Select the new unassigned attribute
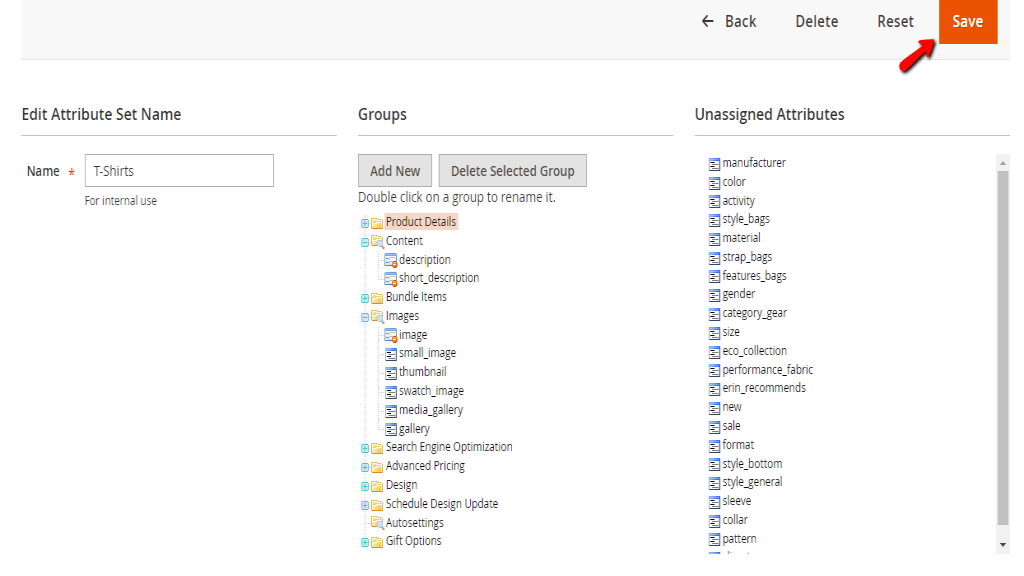Image resolution: width=1024 pixels, height=576 pixels. (x=731, y=408)
